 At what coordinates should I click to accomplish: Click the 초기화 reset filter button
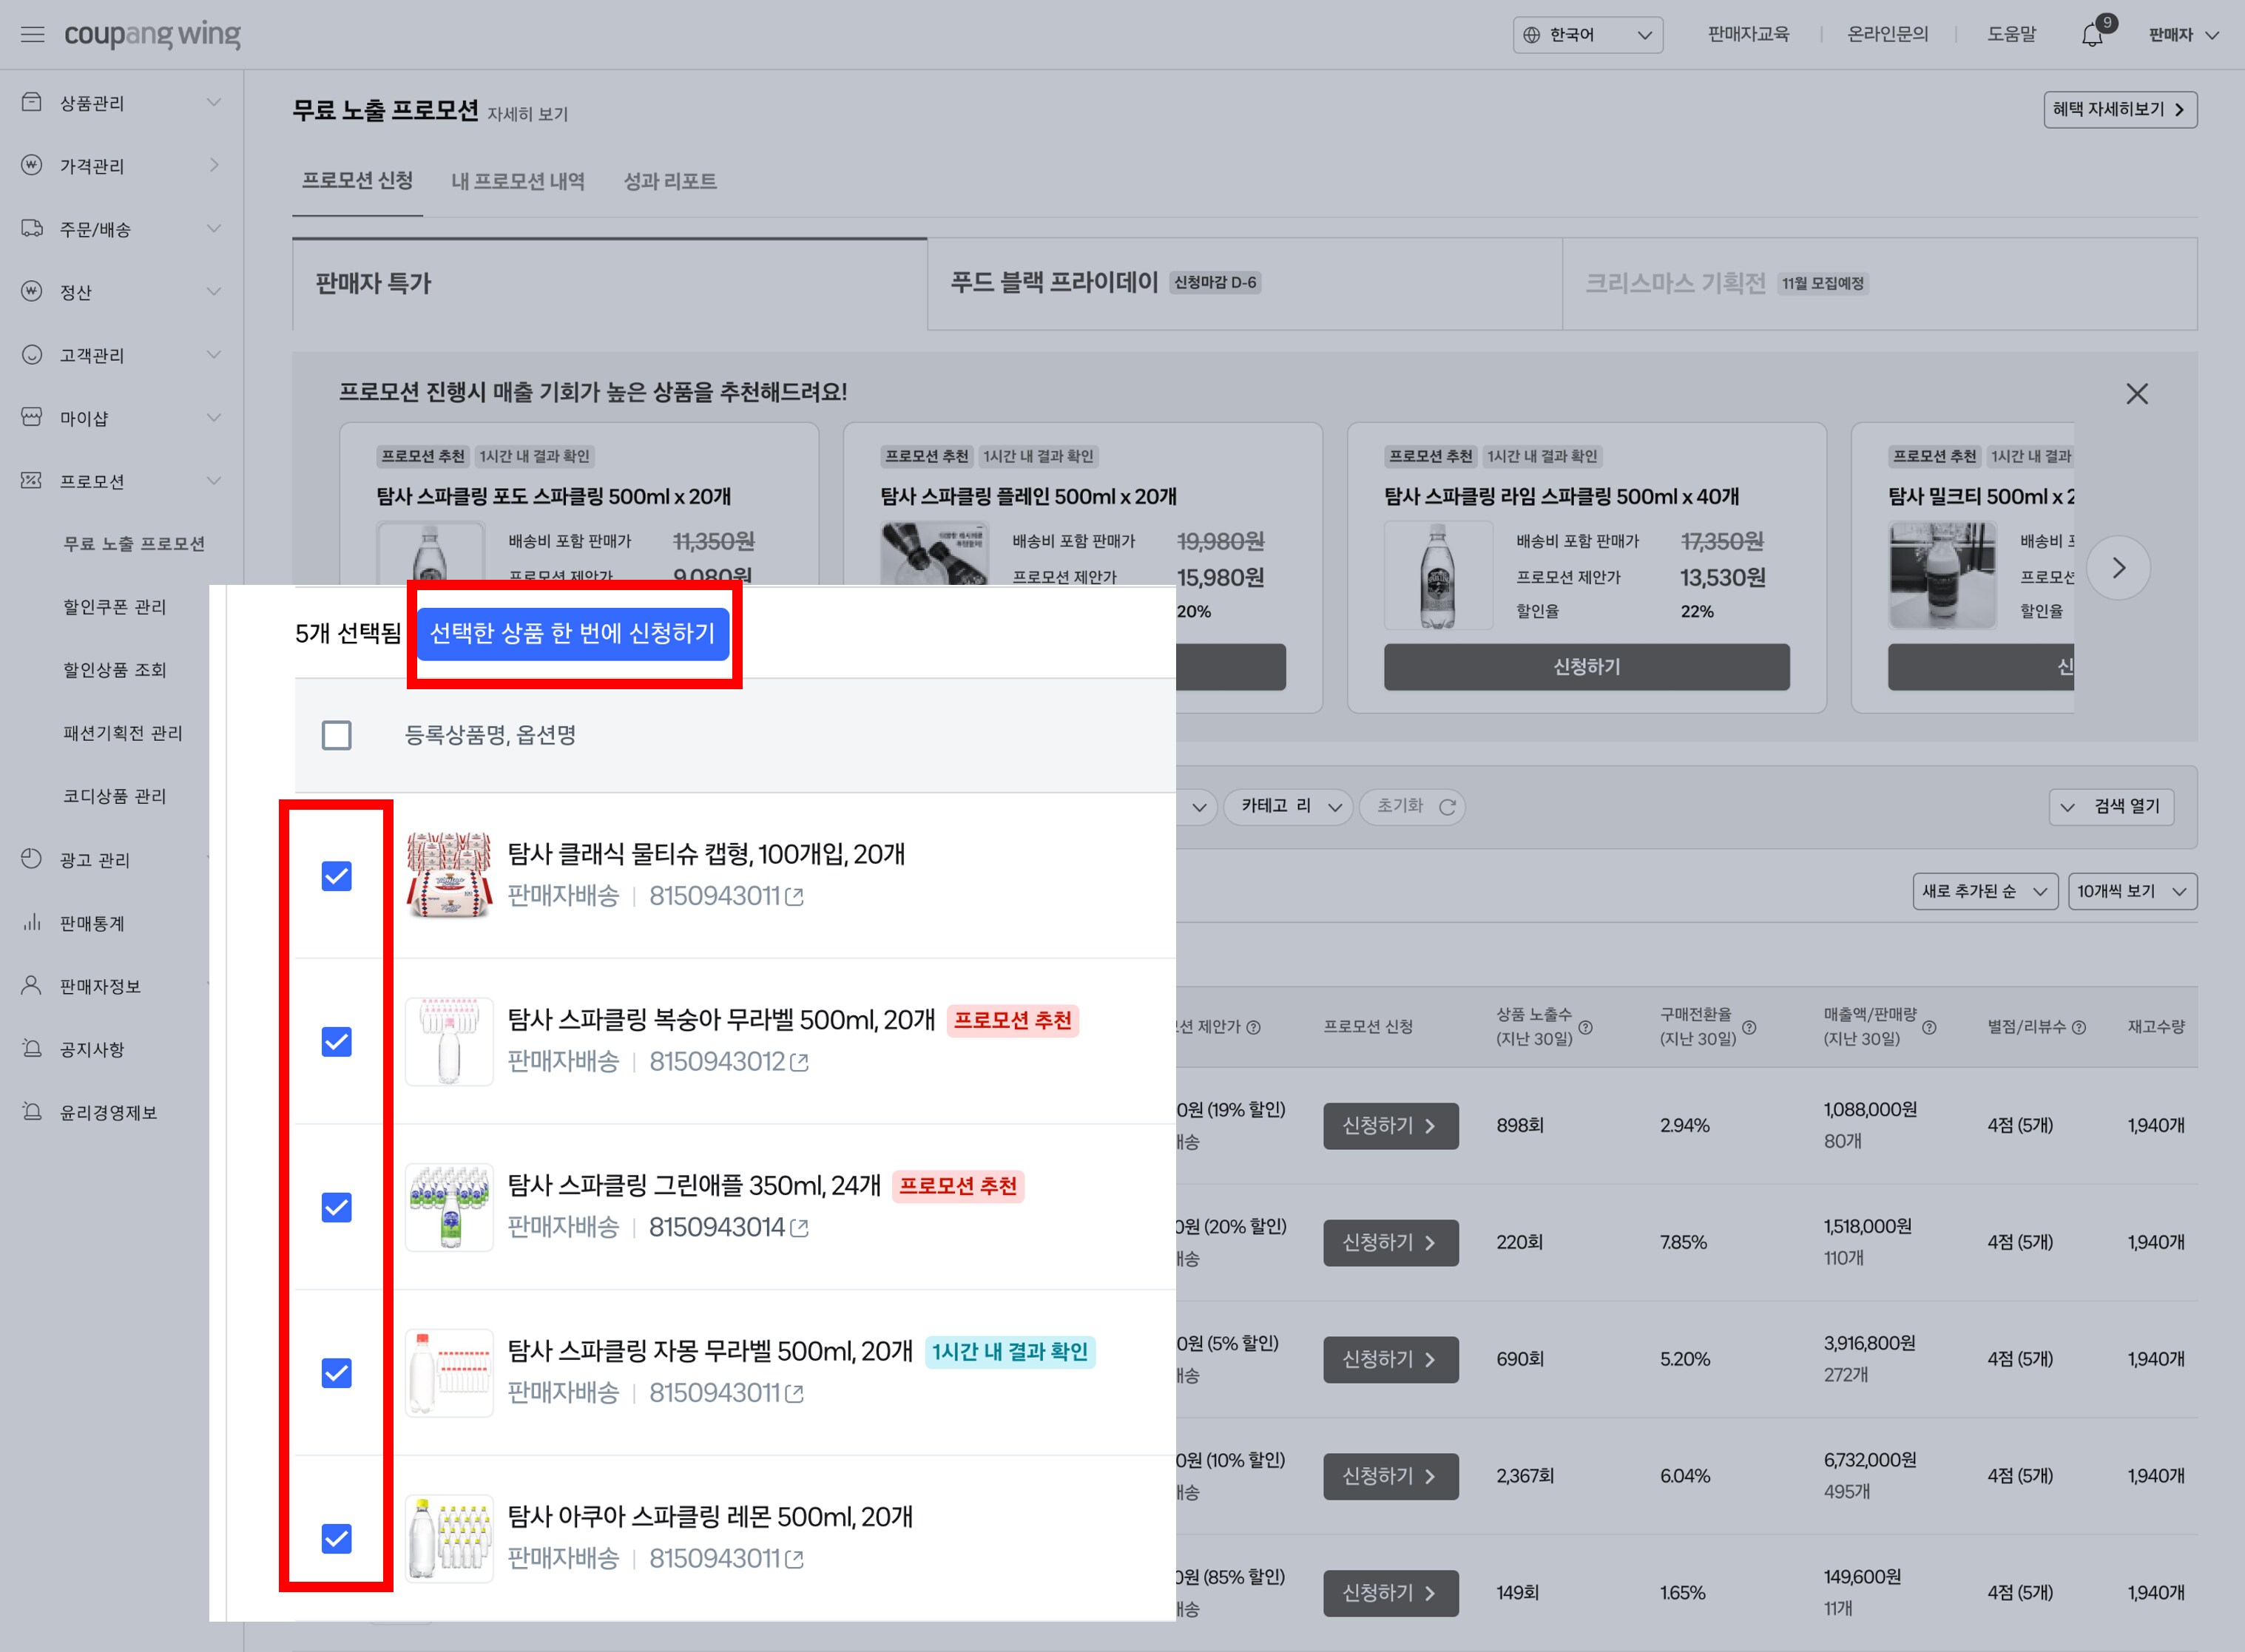(1413, 806)
